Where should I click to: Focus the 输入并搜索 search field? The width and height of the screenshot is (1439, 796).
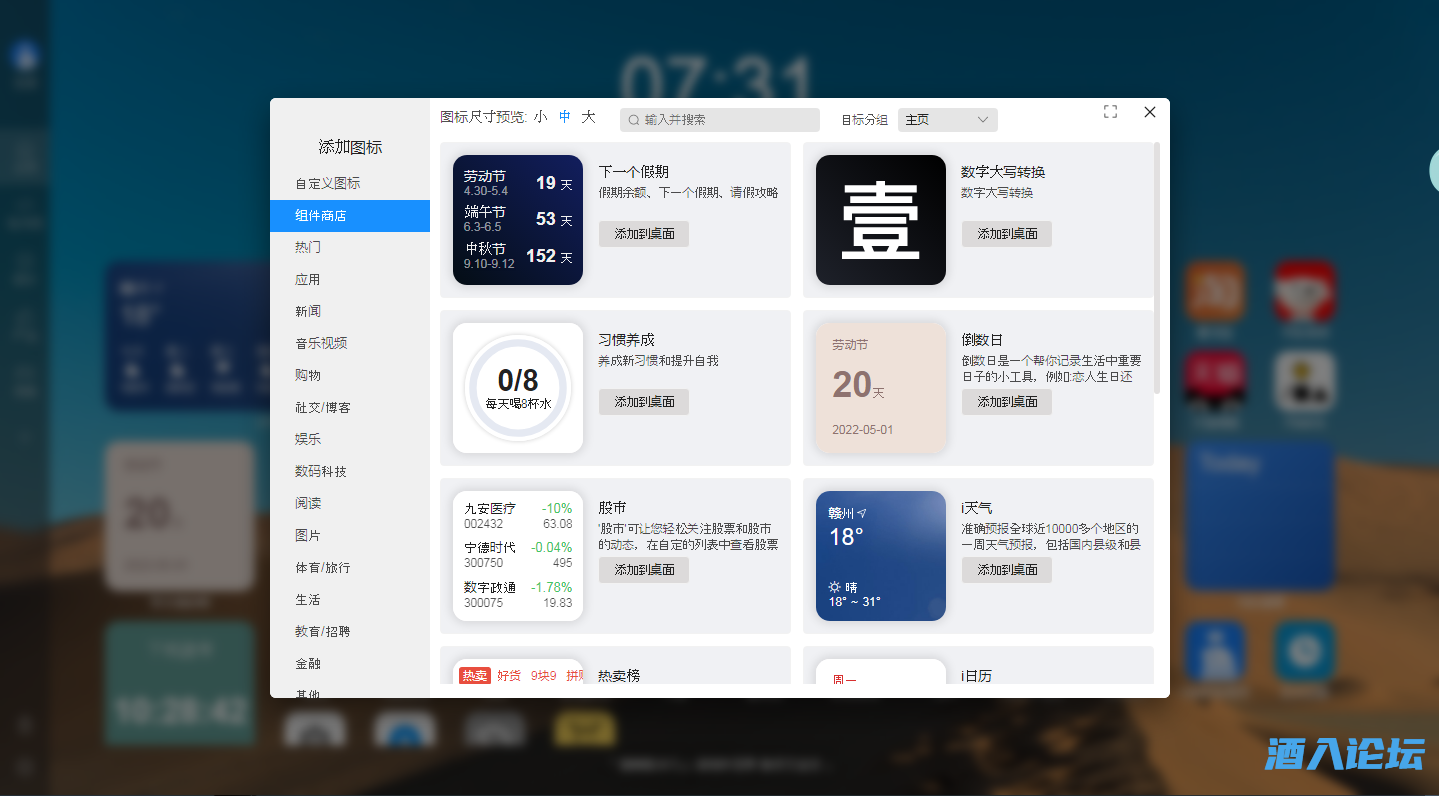725,120
